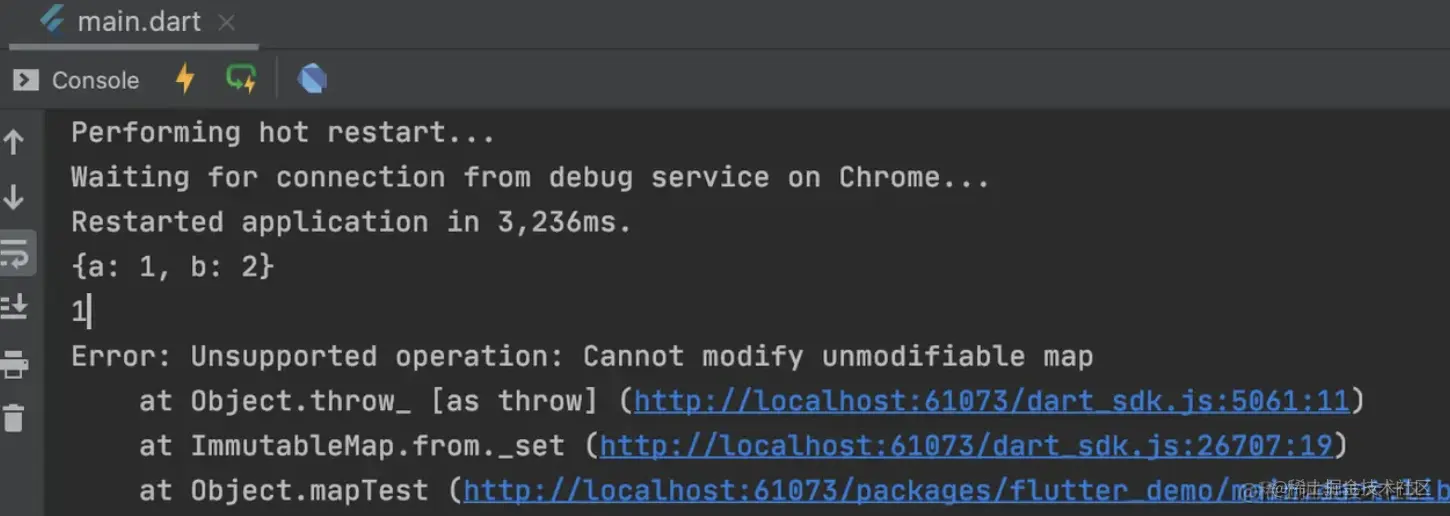The width and height of the screenshot is (1450, 516).
Task: Click the Flutter icon on main.dart tab
Action: (52, 22)
